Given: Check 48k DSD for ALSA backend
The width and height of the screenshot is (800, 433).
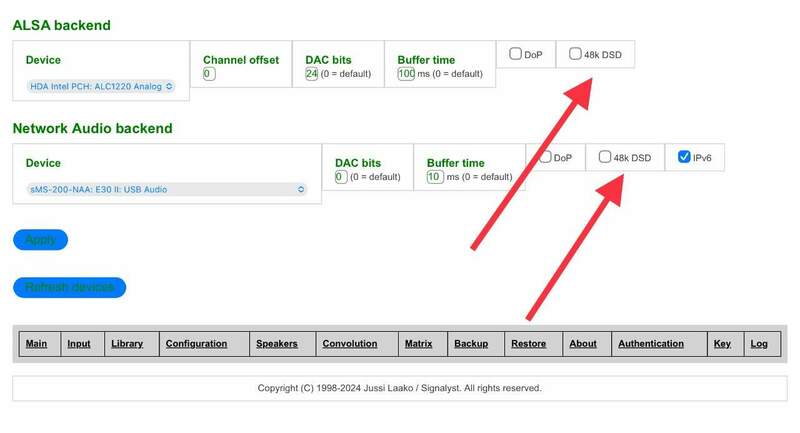Looking at the screenshot, I should coord(575,54).
